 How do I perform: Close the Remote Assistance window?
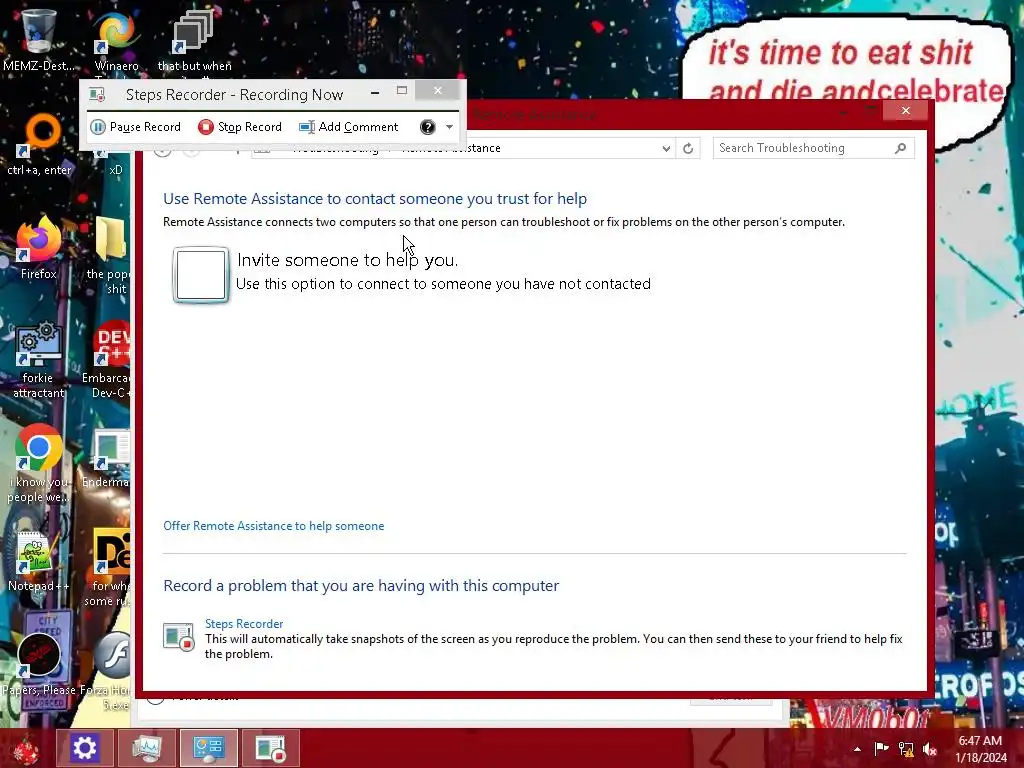905,110
